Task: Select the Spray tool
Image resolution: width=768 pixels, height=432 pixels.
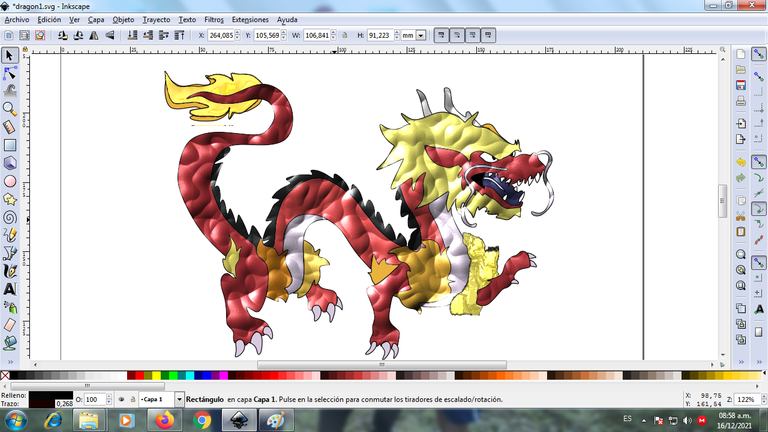Action: click(x=9, y=307)
